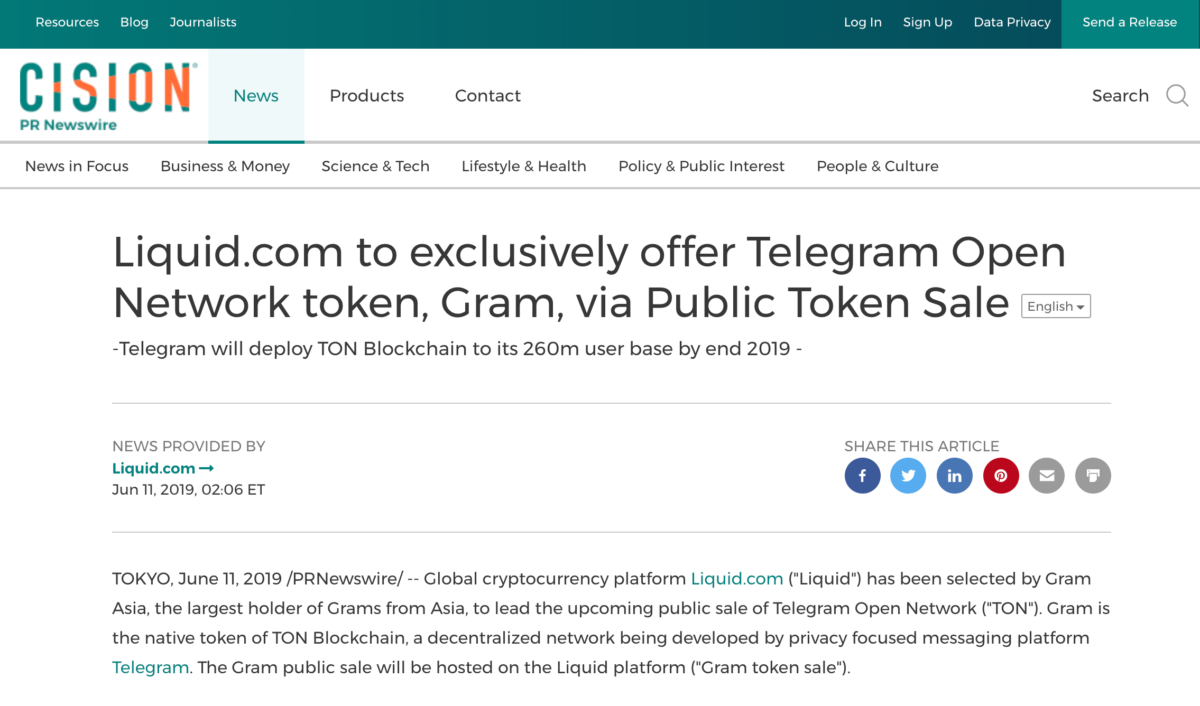Follow the Telegram link in article

pyautogui.click(x=150, y=667)
